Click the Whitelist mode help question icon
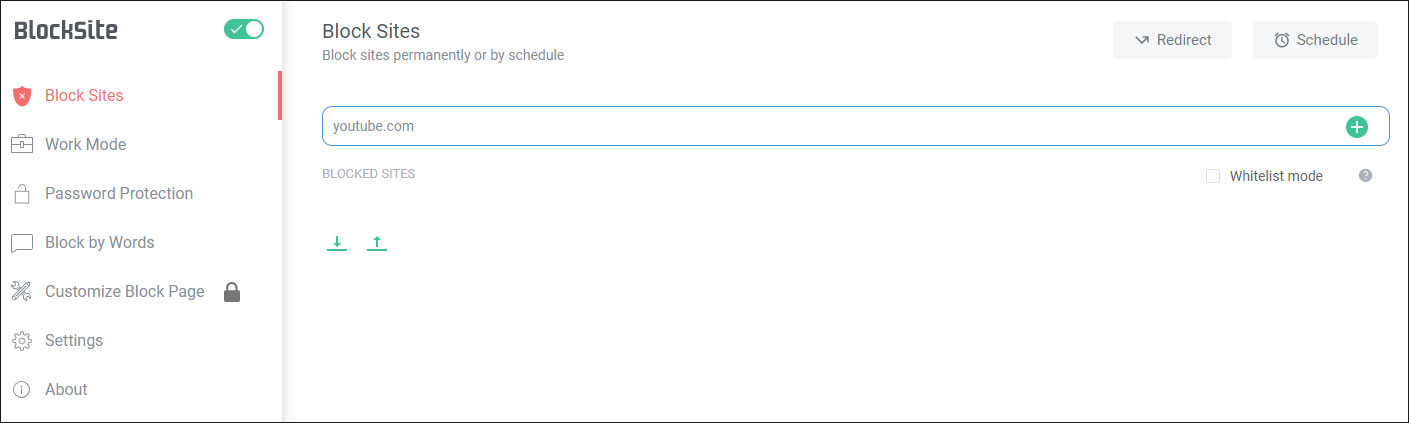The image size is (1409, 423). tap(1365, 176)
